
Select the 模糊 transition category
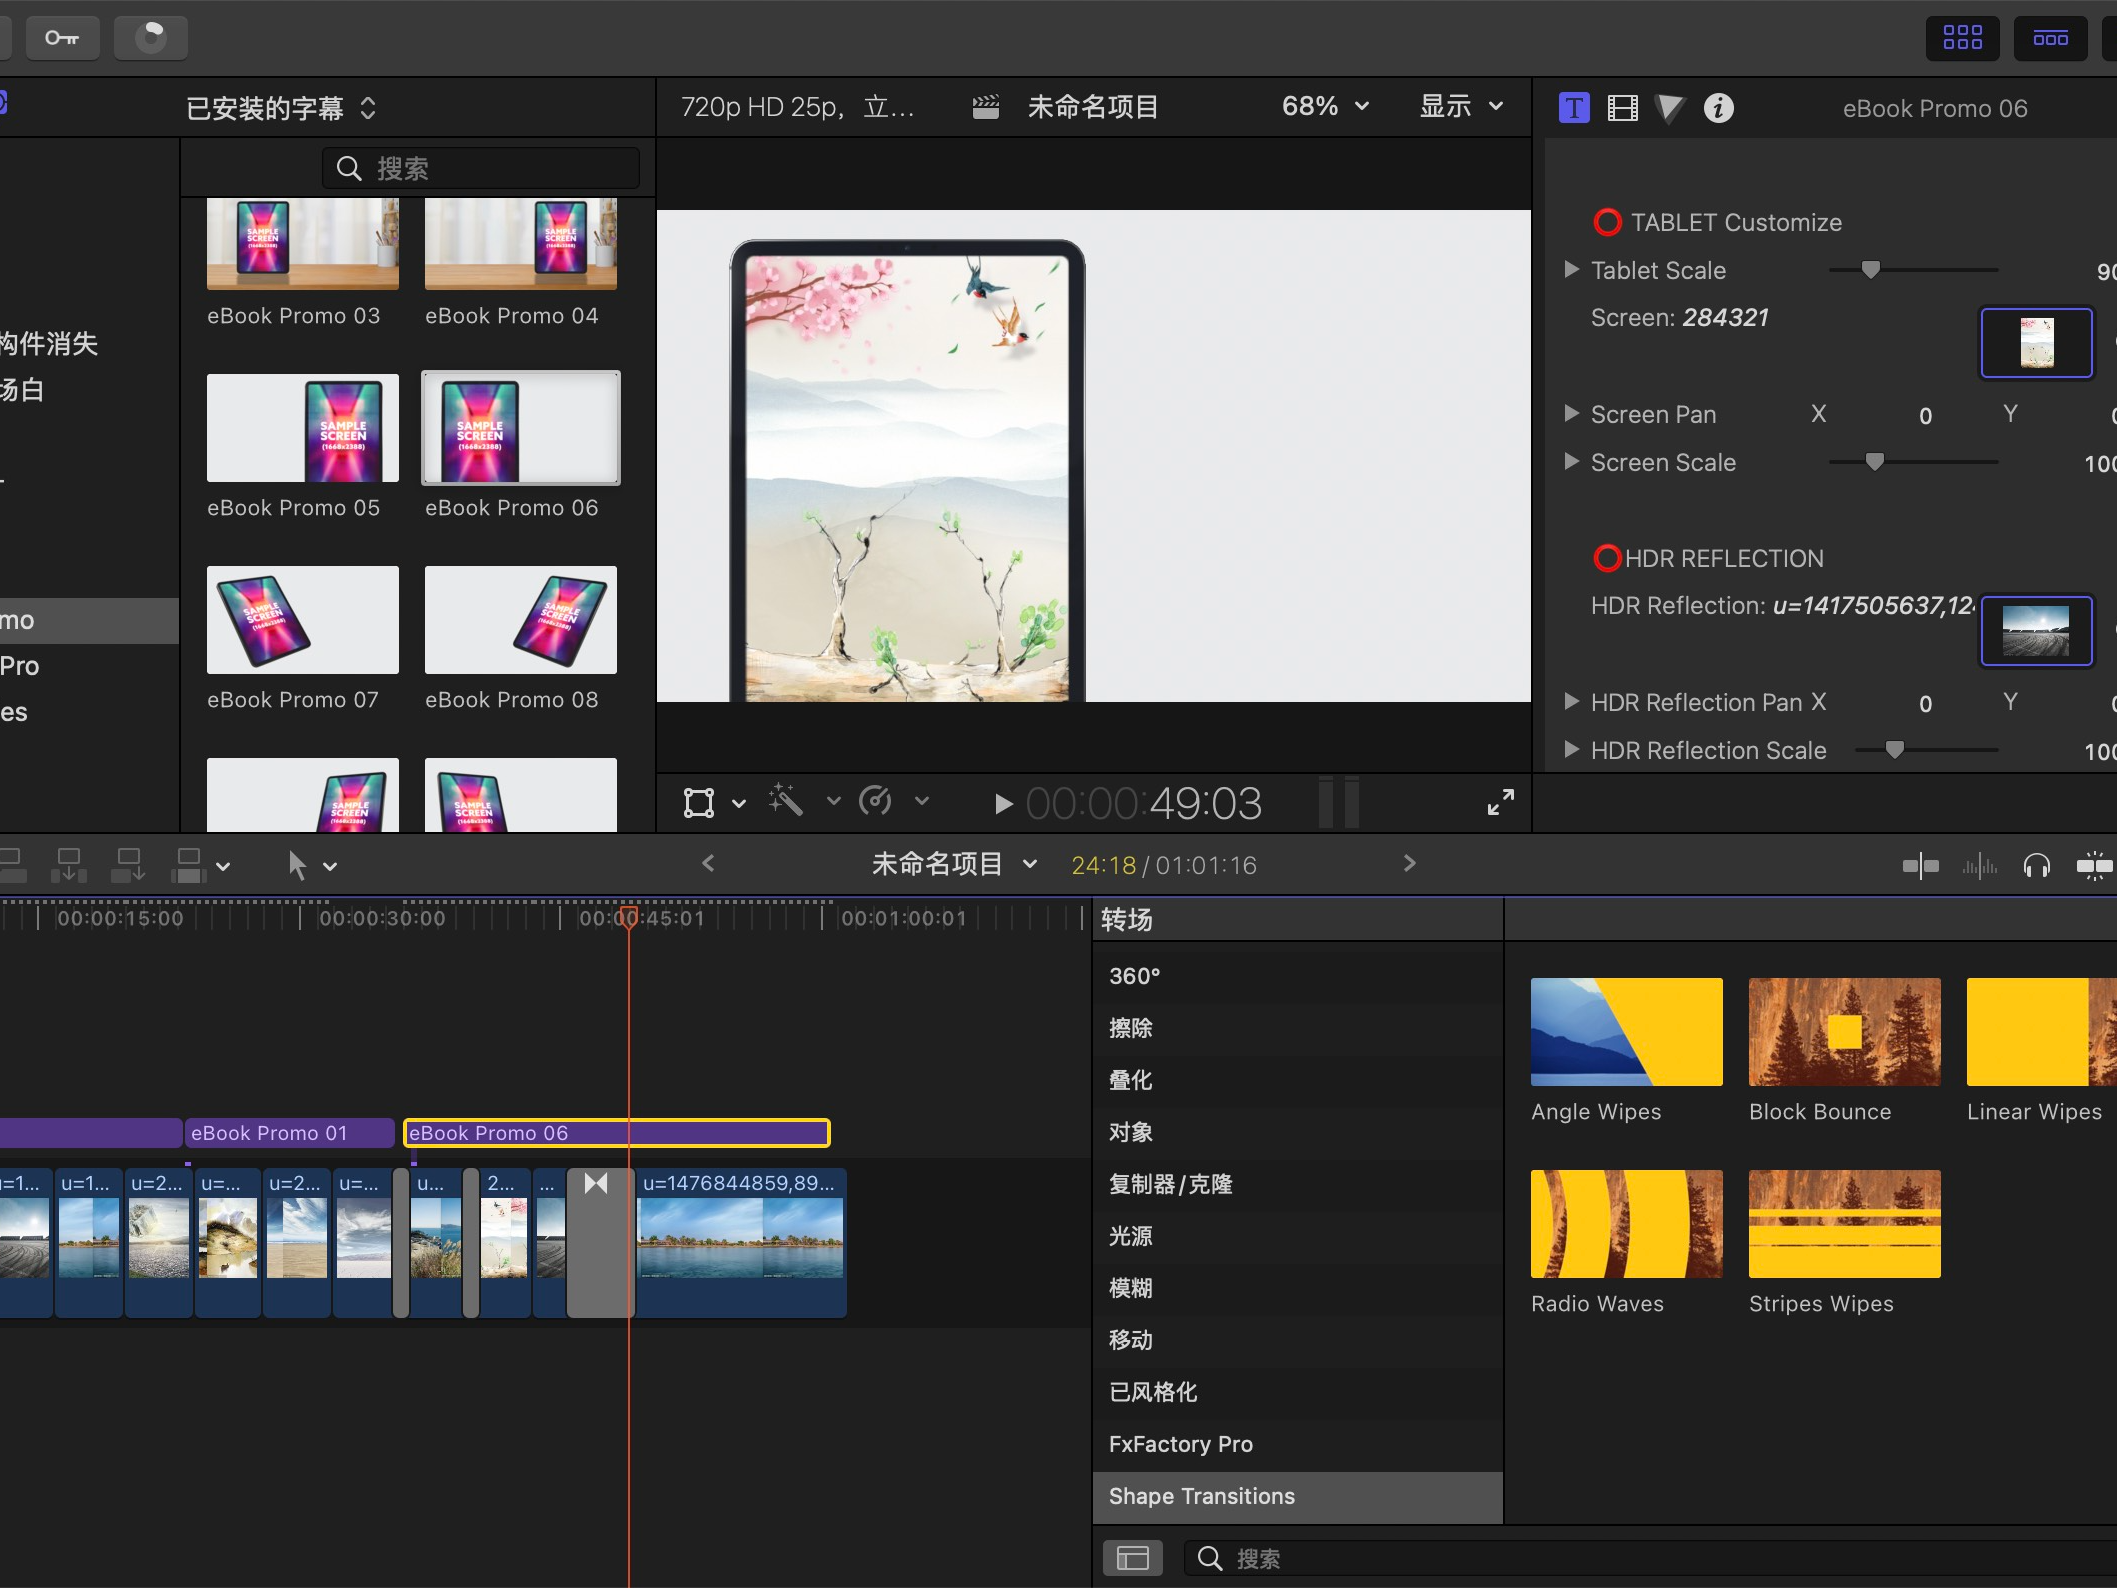tap(1298, 1288)
